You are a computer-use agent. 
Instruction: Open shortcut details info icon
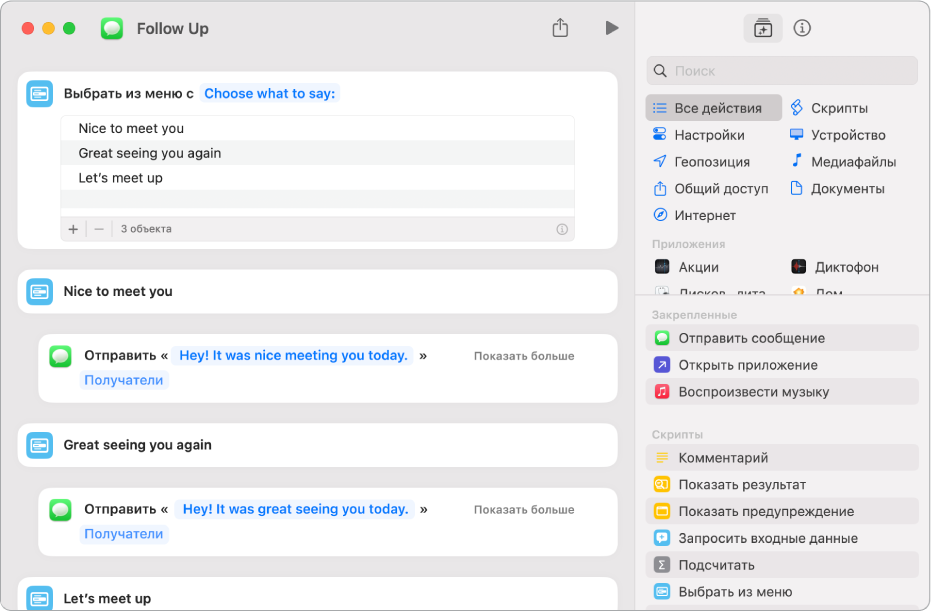pyautogui.click(x=802, y=28)
